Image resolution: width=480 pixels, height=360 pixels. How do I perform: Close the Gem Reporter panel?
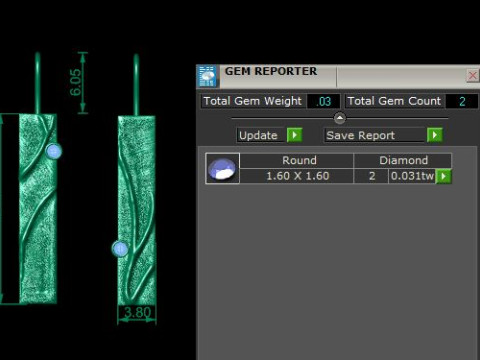pos(472,76)
